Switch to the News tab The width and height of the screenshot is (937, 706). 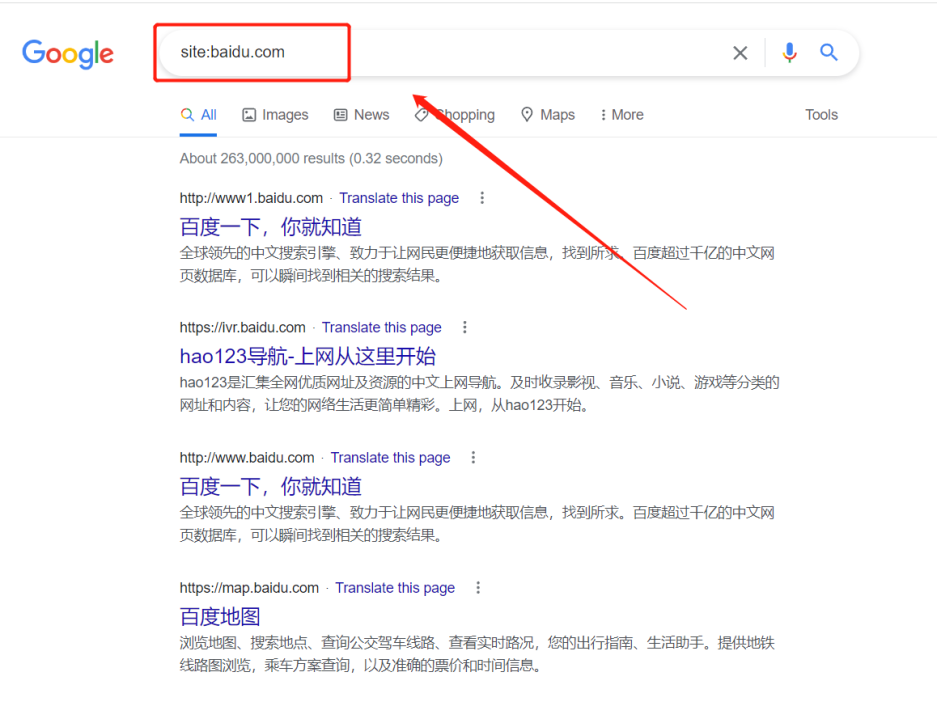coord(362,115)
